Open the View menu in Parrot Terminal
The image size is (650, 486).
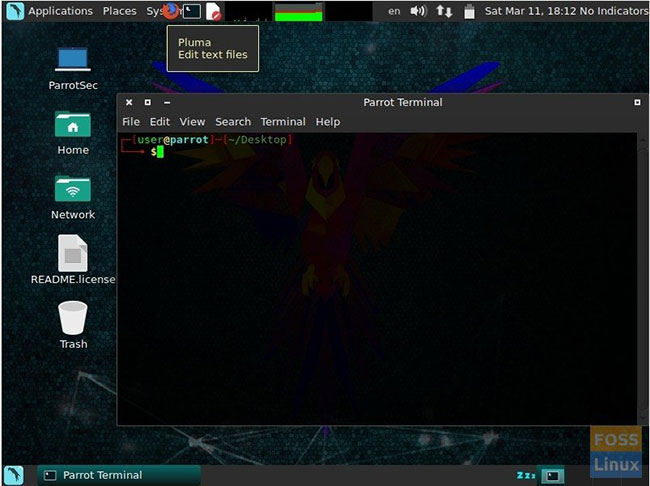click(192, 122)
